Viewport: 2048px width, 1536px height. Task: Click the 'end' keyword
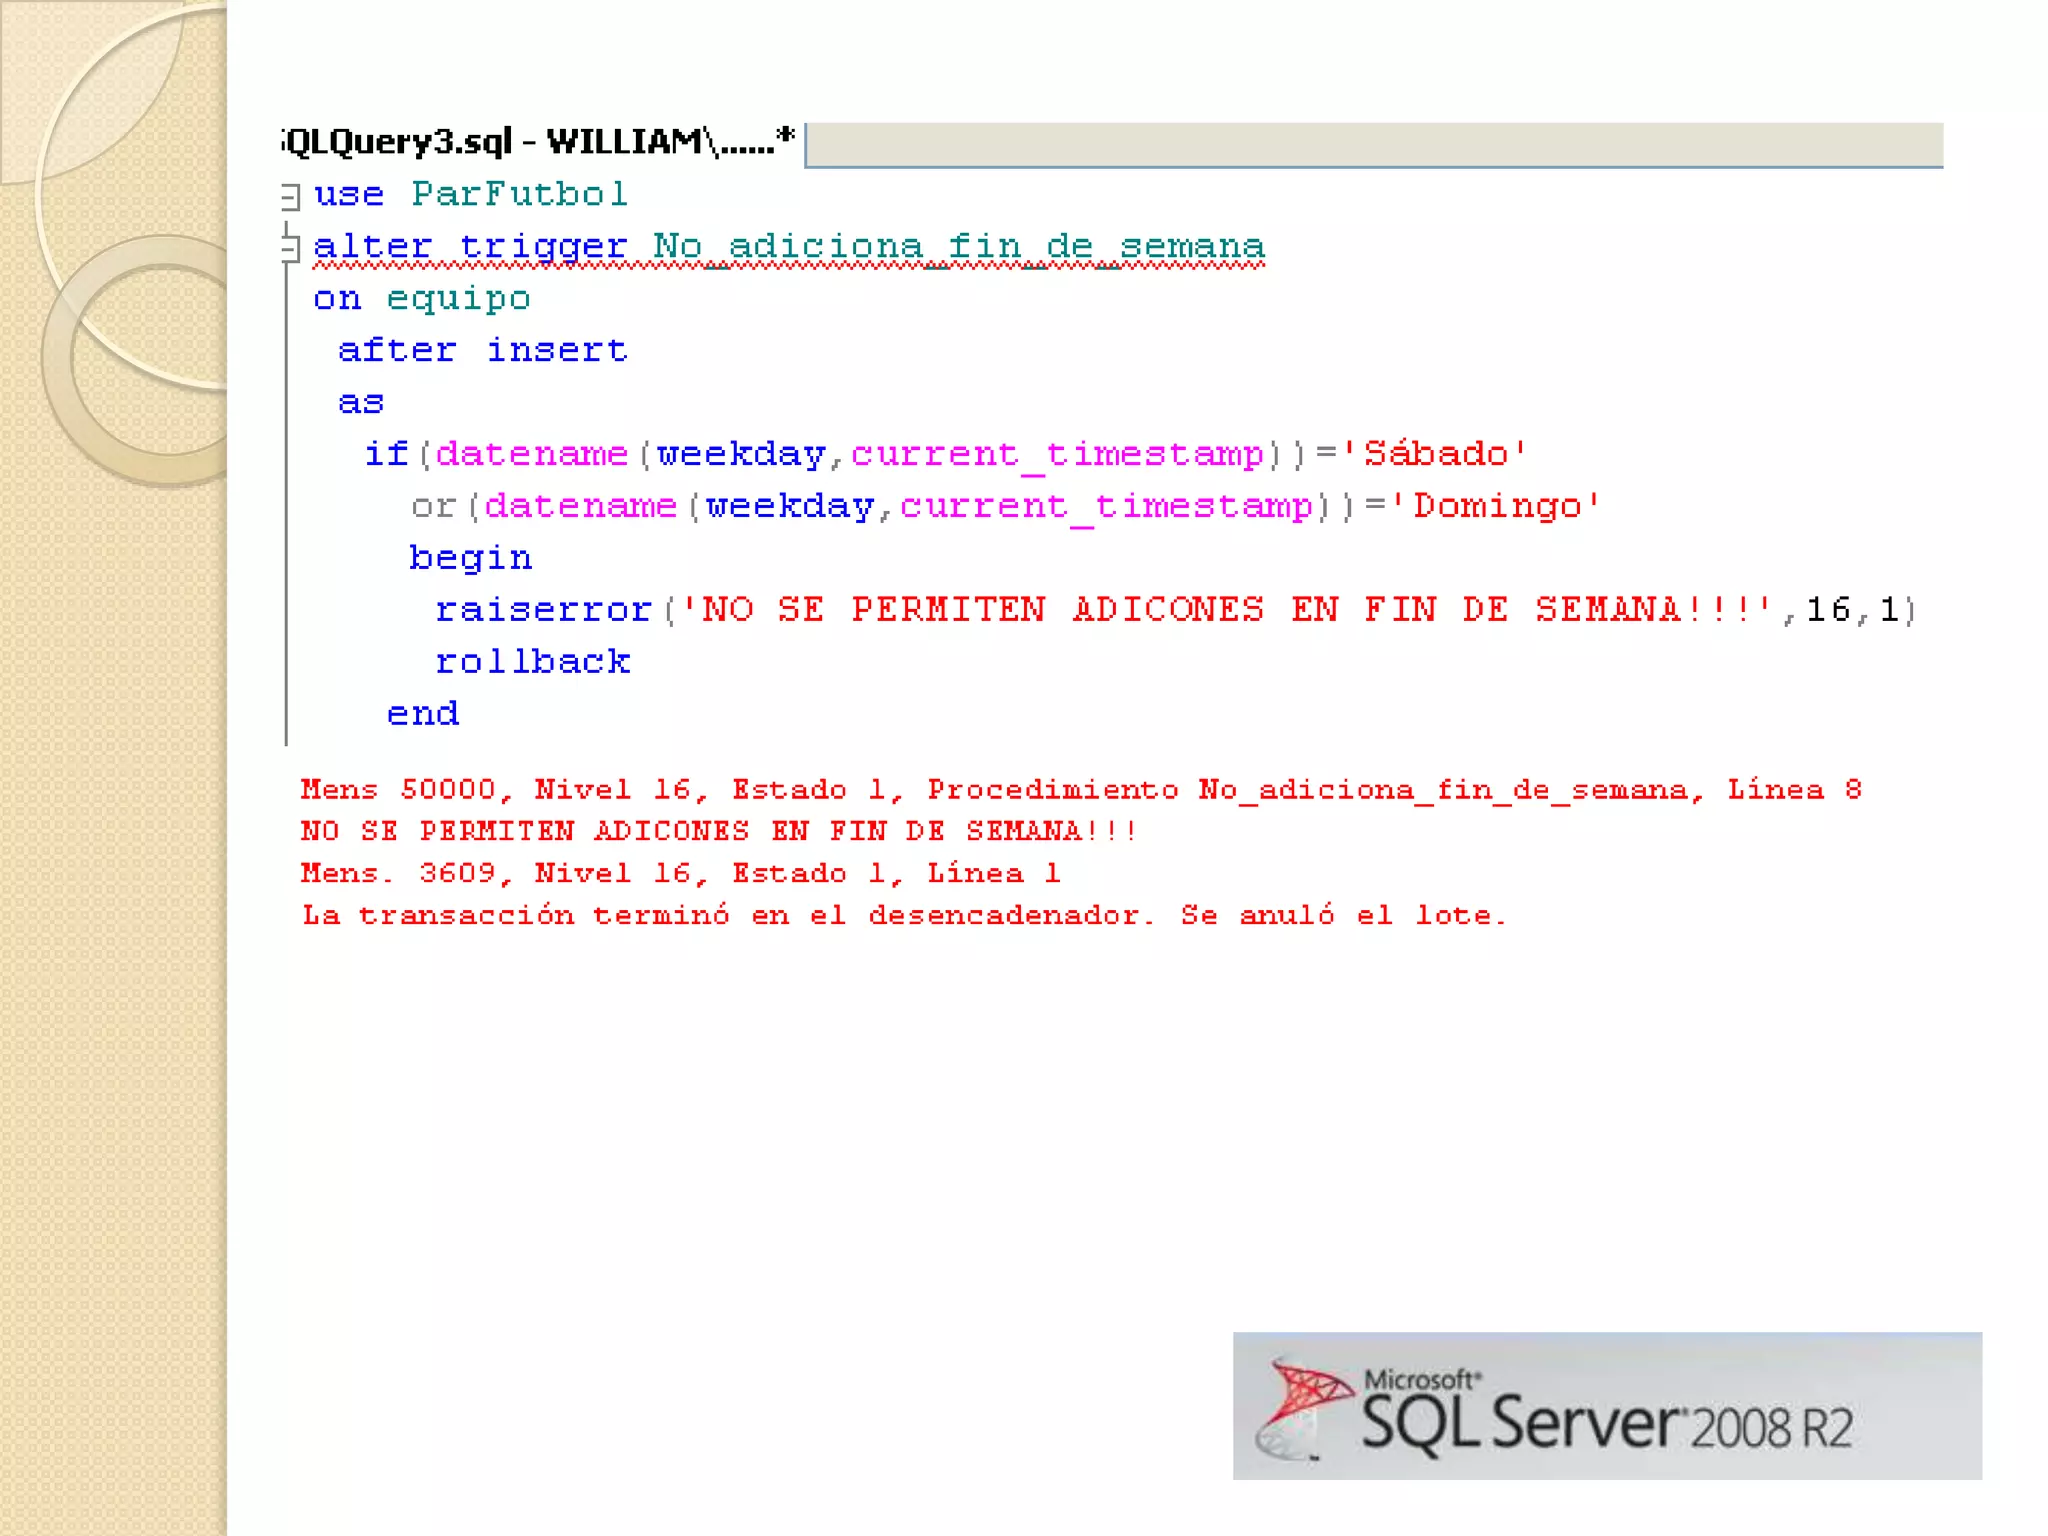(x=423, y=714)
